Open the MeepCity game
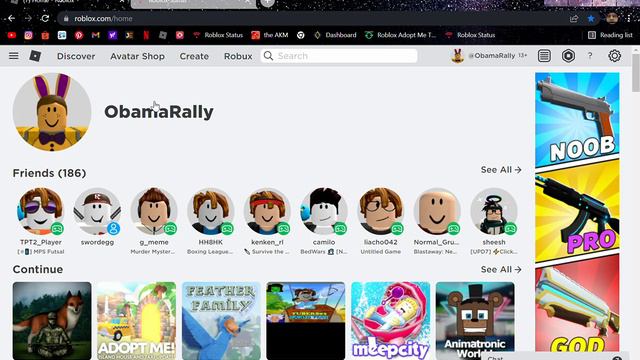Viewport: 640px width, 360px height. pos(391,321)
